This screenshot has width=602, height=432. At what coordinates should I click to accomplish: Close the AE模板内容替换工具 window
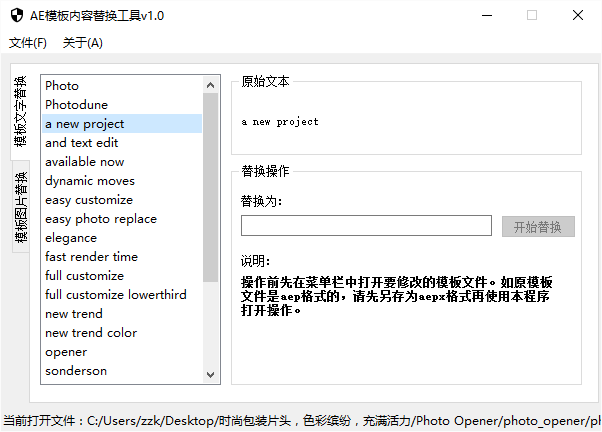[x=577, y=15]
